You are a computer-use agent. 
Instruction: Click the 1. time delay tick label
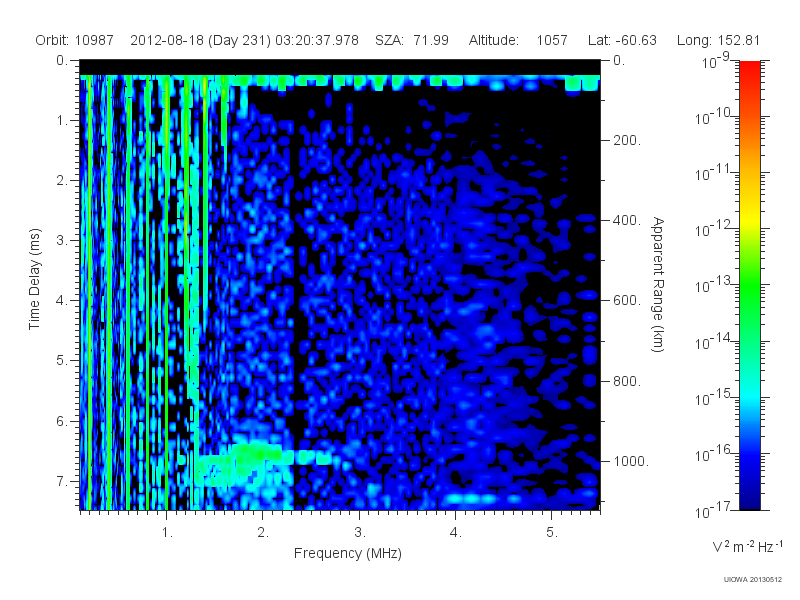click(x=61, y=120)
